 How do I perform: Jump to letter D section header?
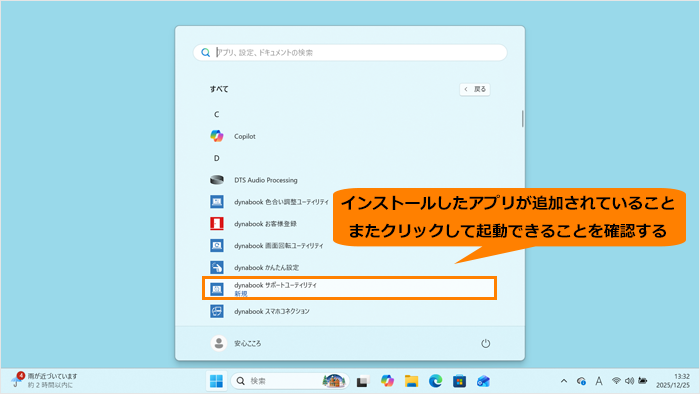(217, 158)
